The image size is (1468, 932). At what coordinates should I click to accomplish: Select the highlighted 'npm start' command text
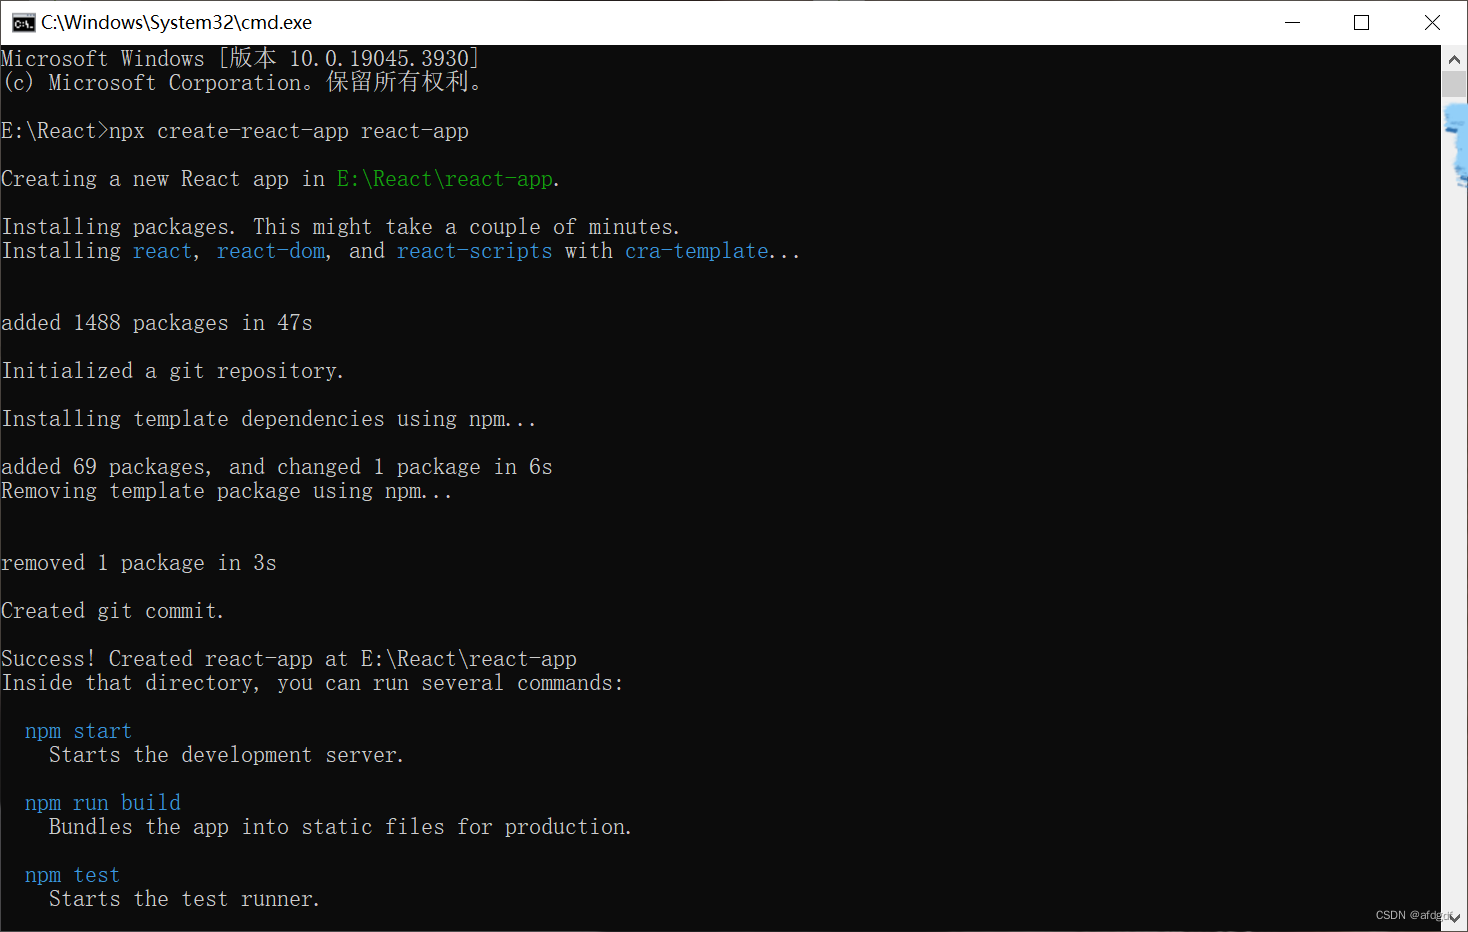click(78, 730)
